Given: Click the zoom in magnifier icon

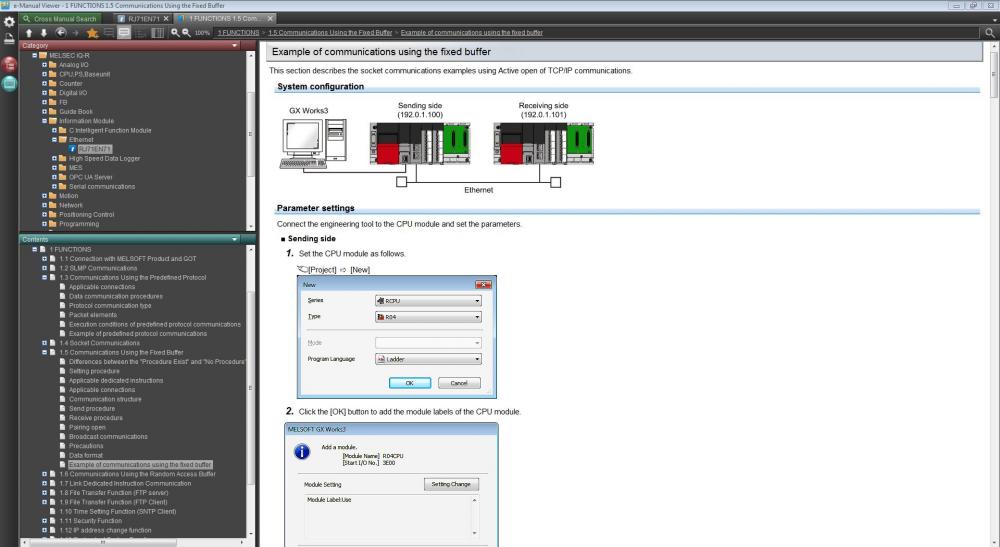Looking at the screenshot, I should 175,33.
